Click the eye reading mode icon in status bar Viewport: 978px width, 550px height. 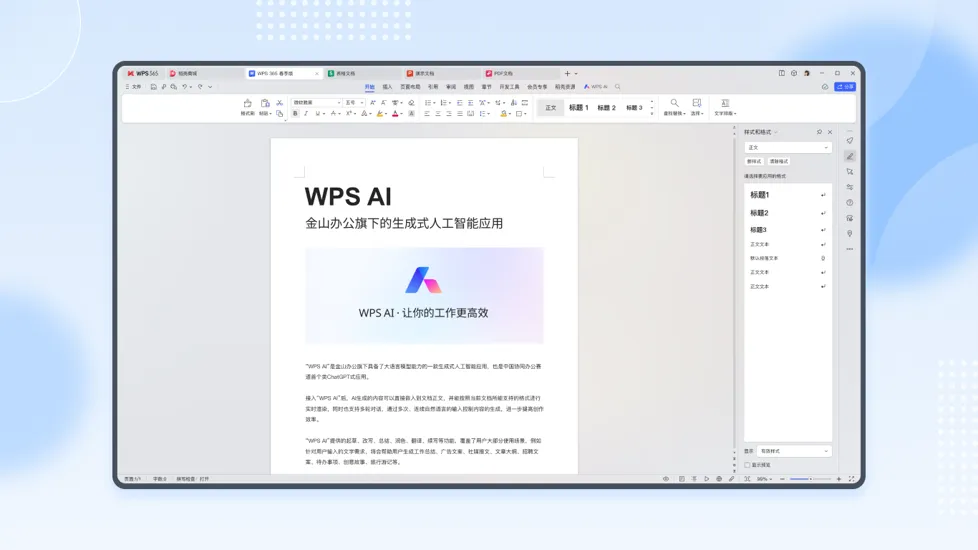666,479
